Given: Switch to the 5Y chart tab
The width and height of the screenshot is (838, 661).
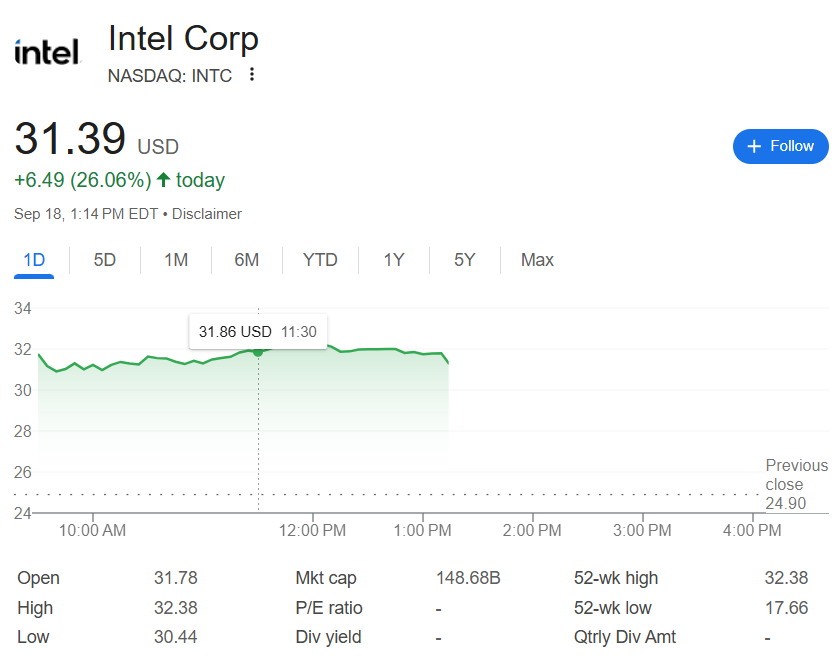Looking at the screenshot, I should point(465,260).
